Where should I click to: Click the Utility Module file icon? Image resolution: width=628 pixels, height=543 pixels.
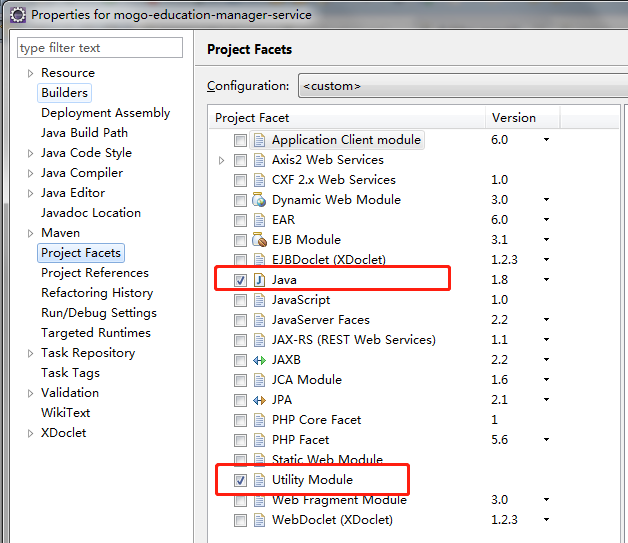(x=259, y=480)
